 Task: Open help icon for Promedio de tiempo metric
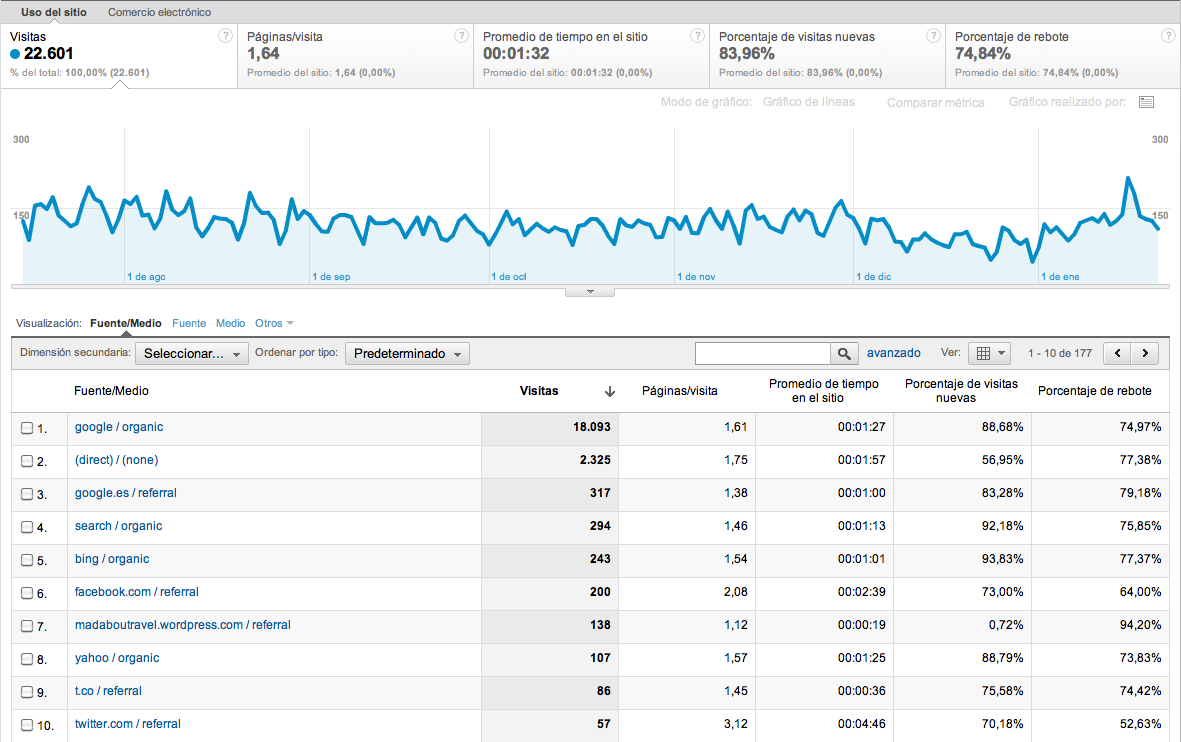point(697,35)
